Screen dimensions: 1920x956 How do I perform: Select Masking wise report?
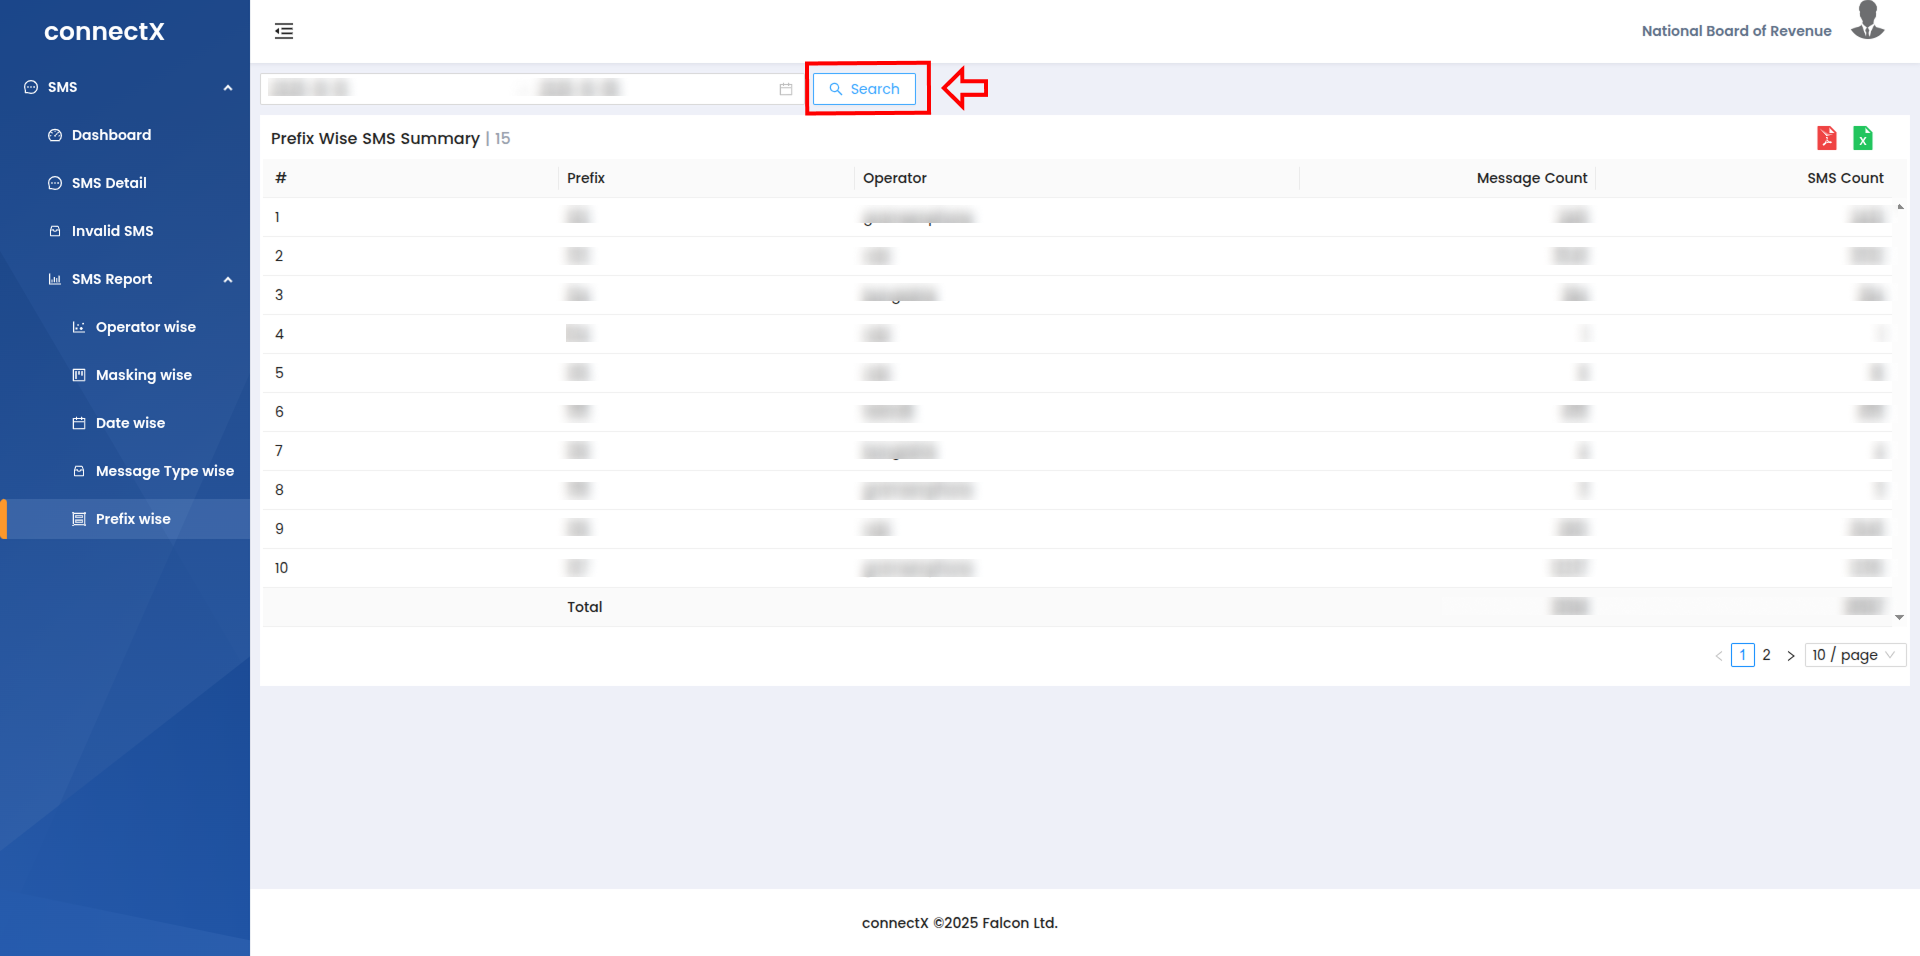coord(143,375)
